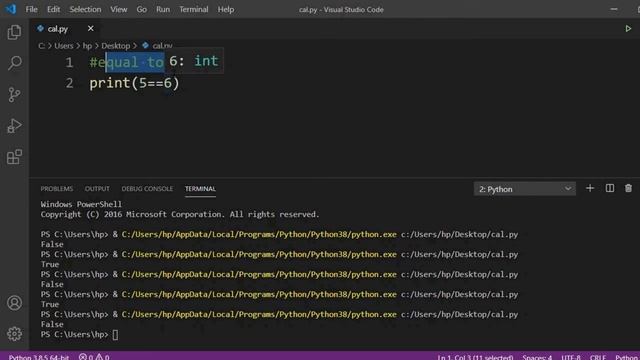
Task: Open the Edit menu
Action: pos(53,9)
